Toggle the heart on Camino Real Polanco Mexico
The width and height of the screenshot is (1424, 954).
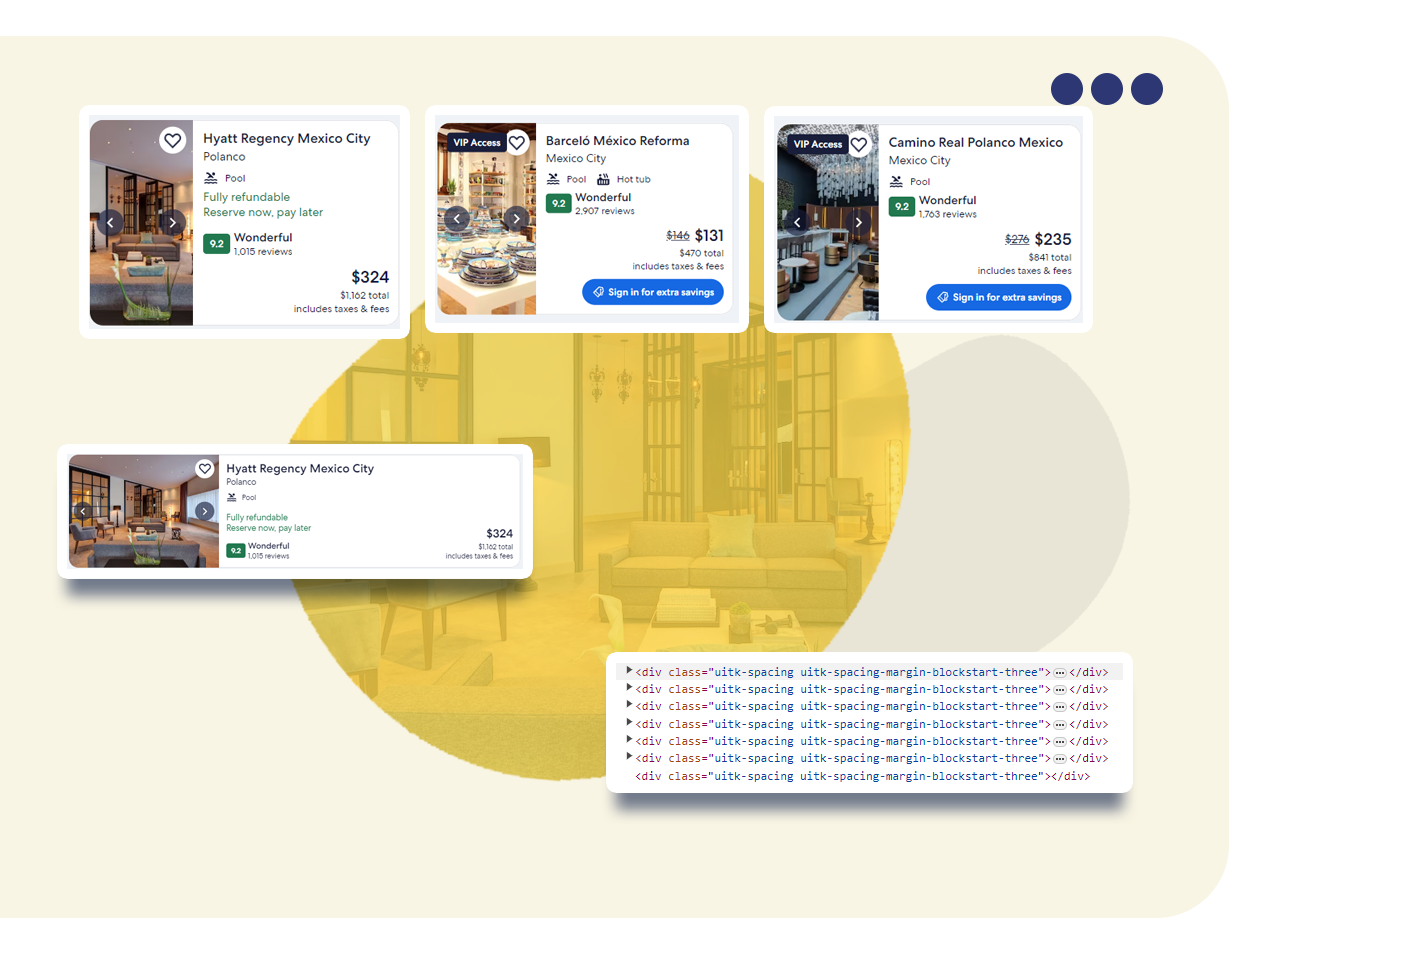click(859, 144)
